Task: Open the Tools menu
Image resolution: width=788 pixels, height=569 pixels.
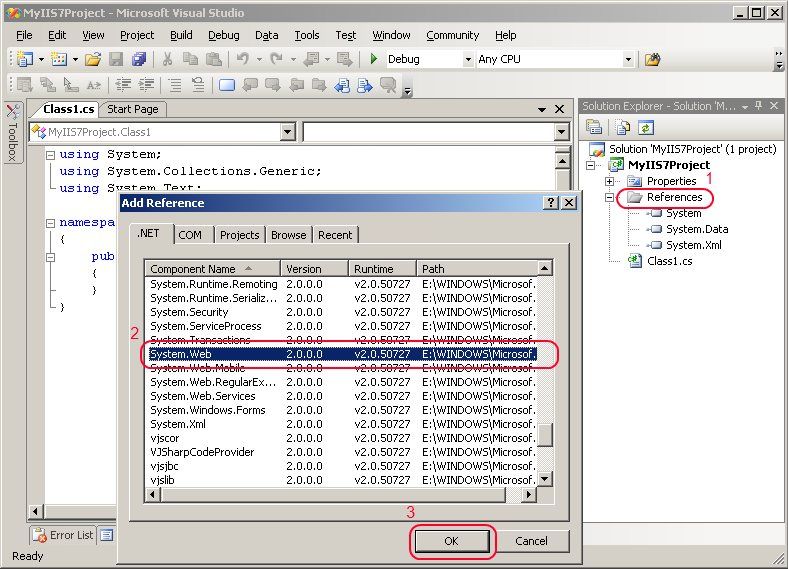Action: click(307, 35)
